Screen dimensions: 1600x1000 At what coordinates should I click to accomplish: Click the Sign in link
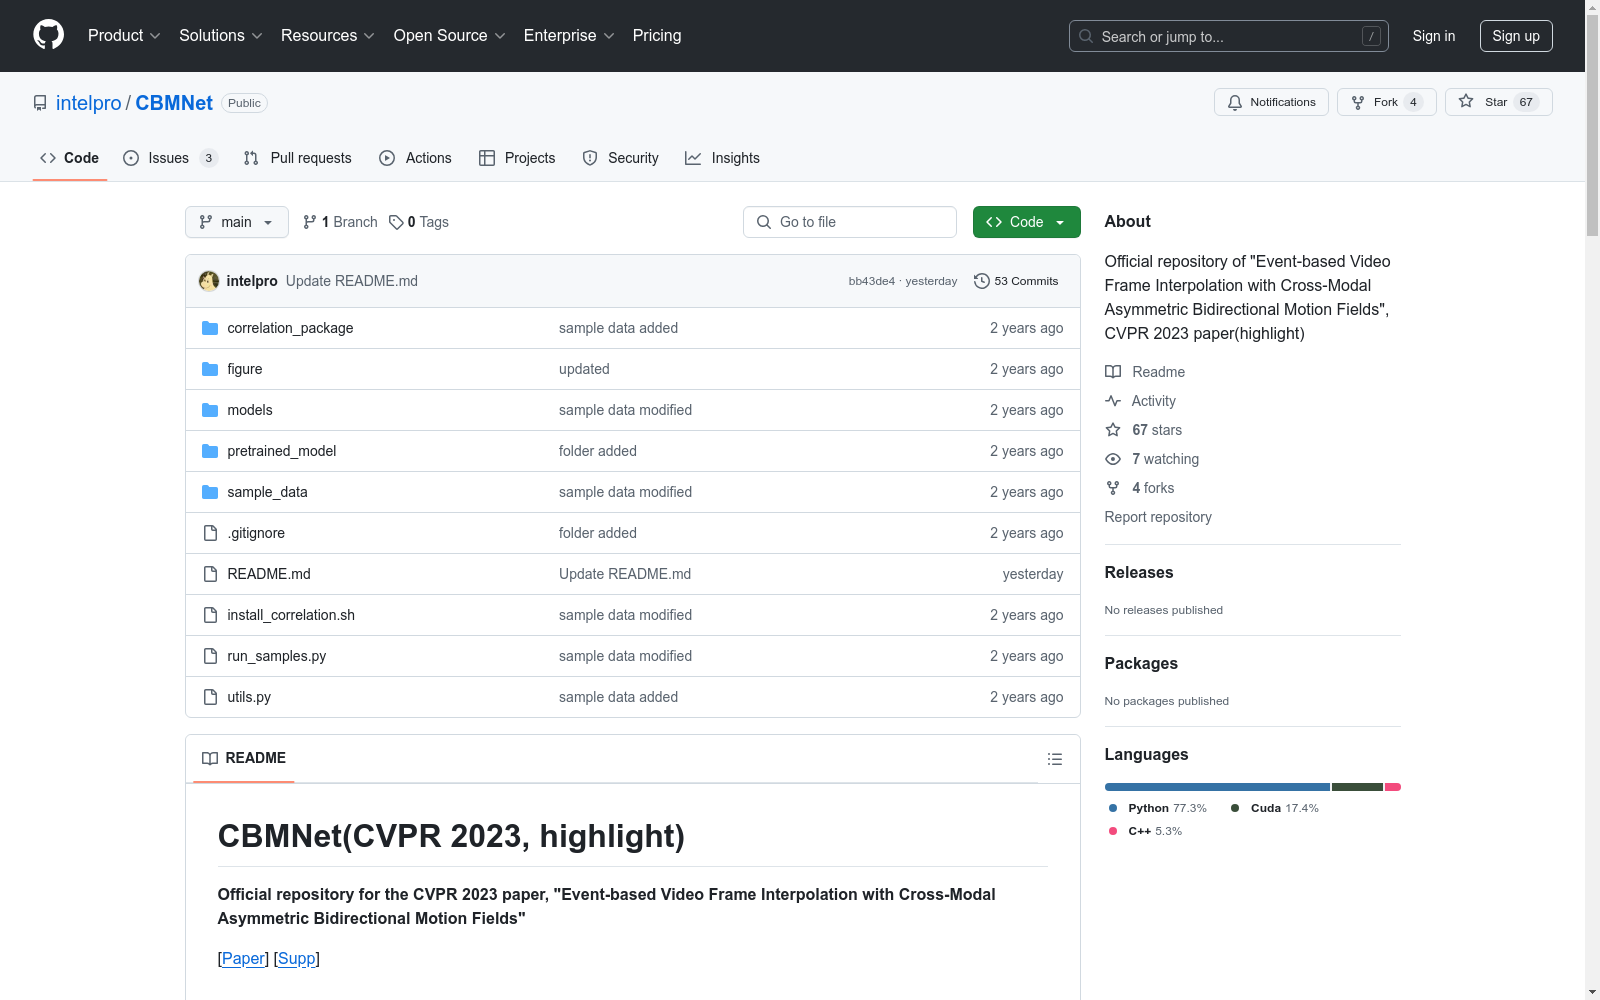(1434, 36)
